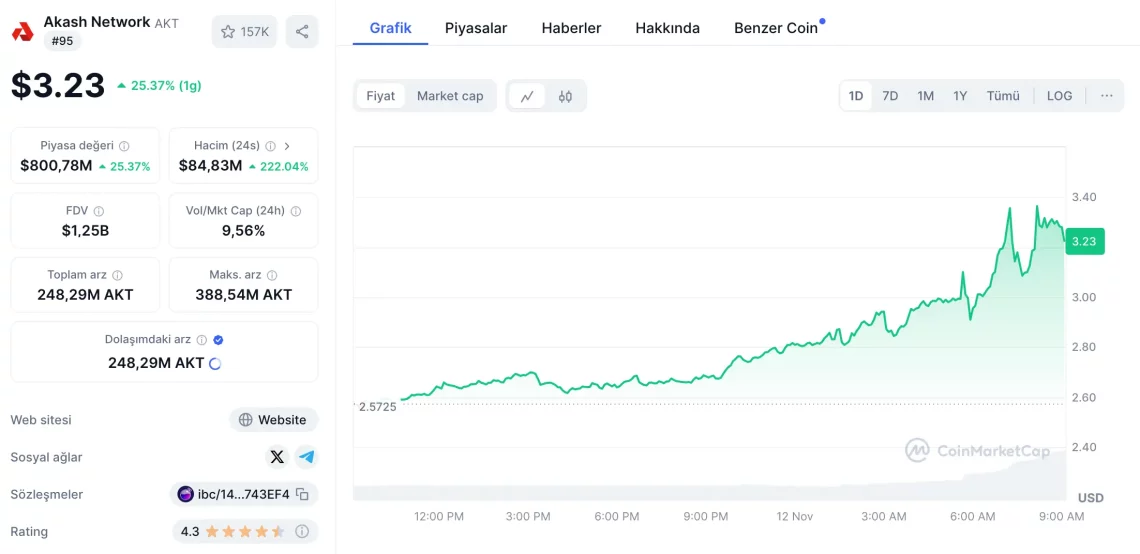Expand Hacim (24s) chevron arrow
The image size is (1140, 554).
287,145
